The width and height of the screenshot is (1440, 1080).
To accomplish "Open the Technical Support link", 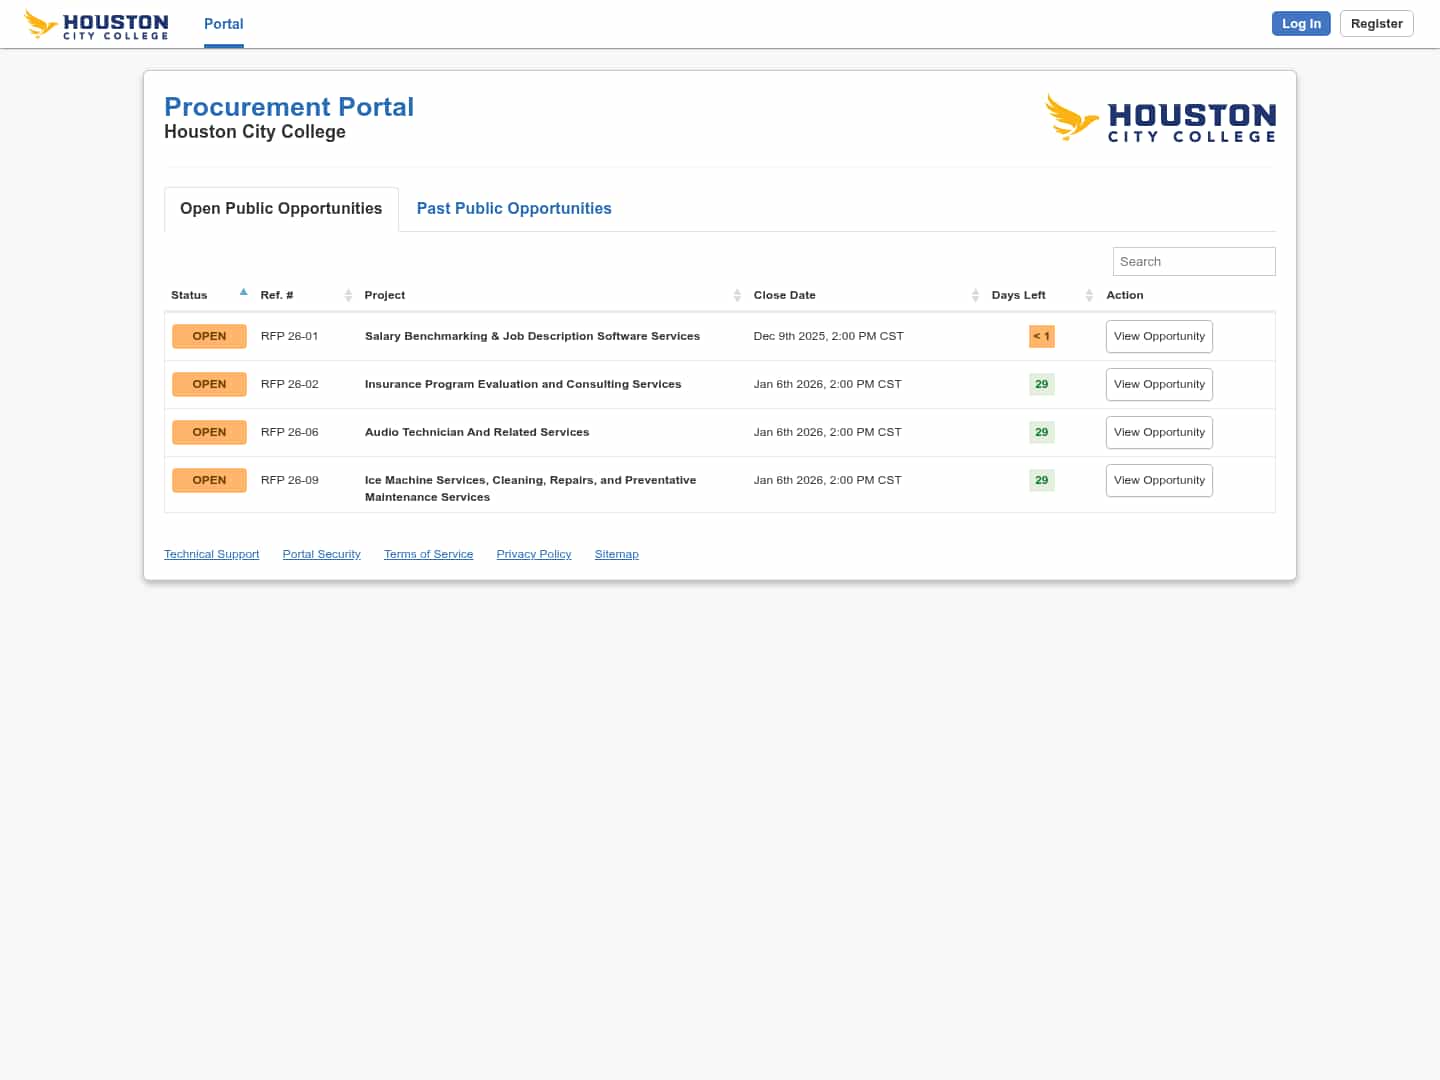I will coord(211,554).
